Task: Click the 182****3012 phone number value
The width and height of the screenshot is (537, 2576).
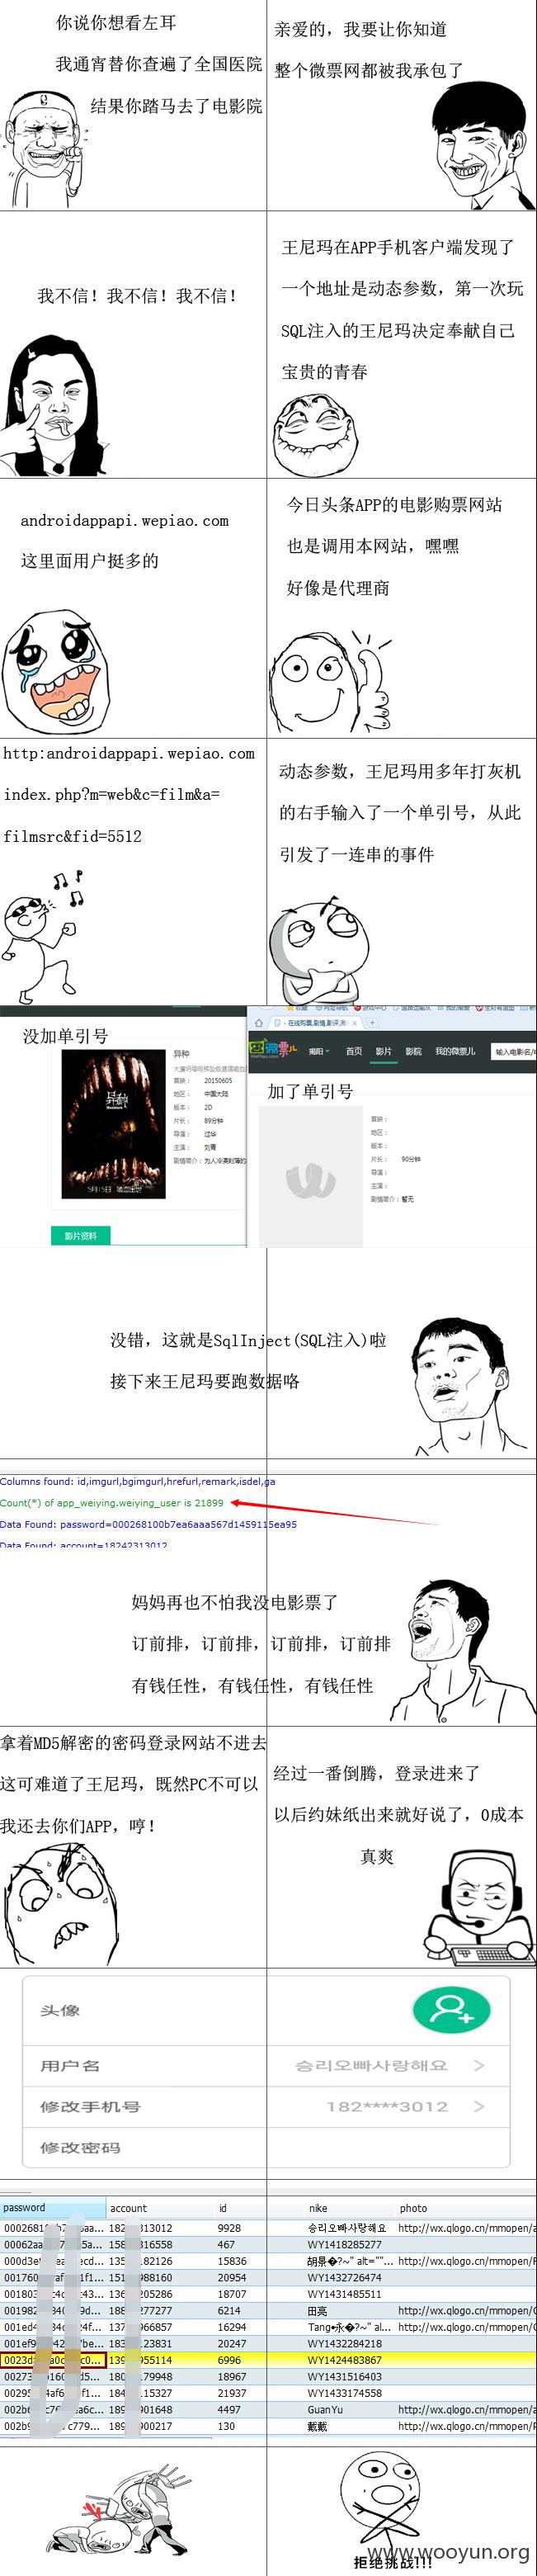Action: (387, 2106)
